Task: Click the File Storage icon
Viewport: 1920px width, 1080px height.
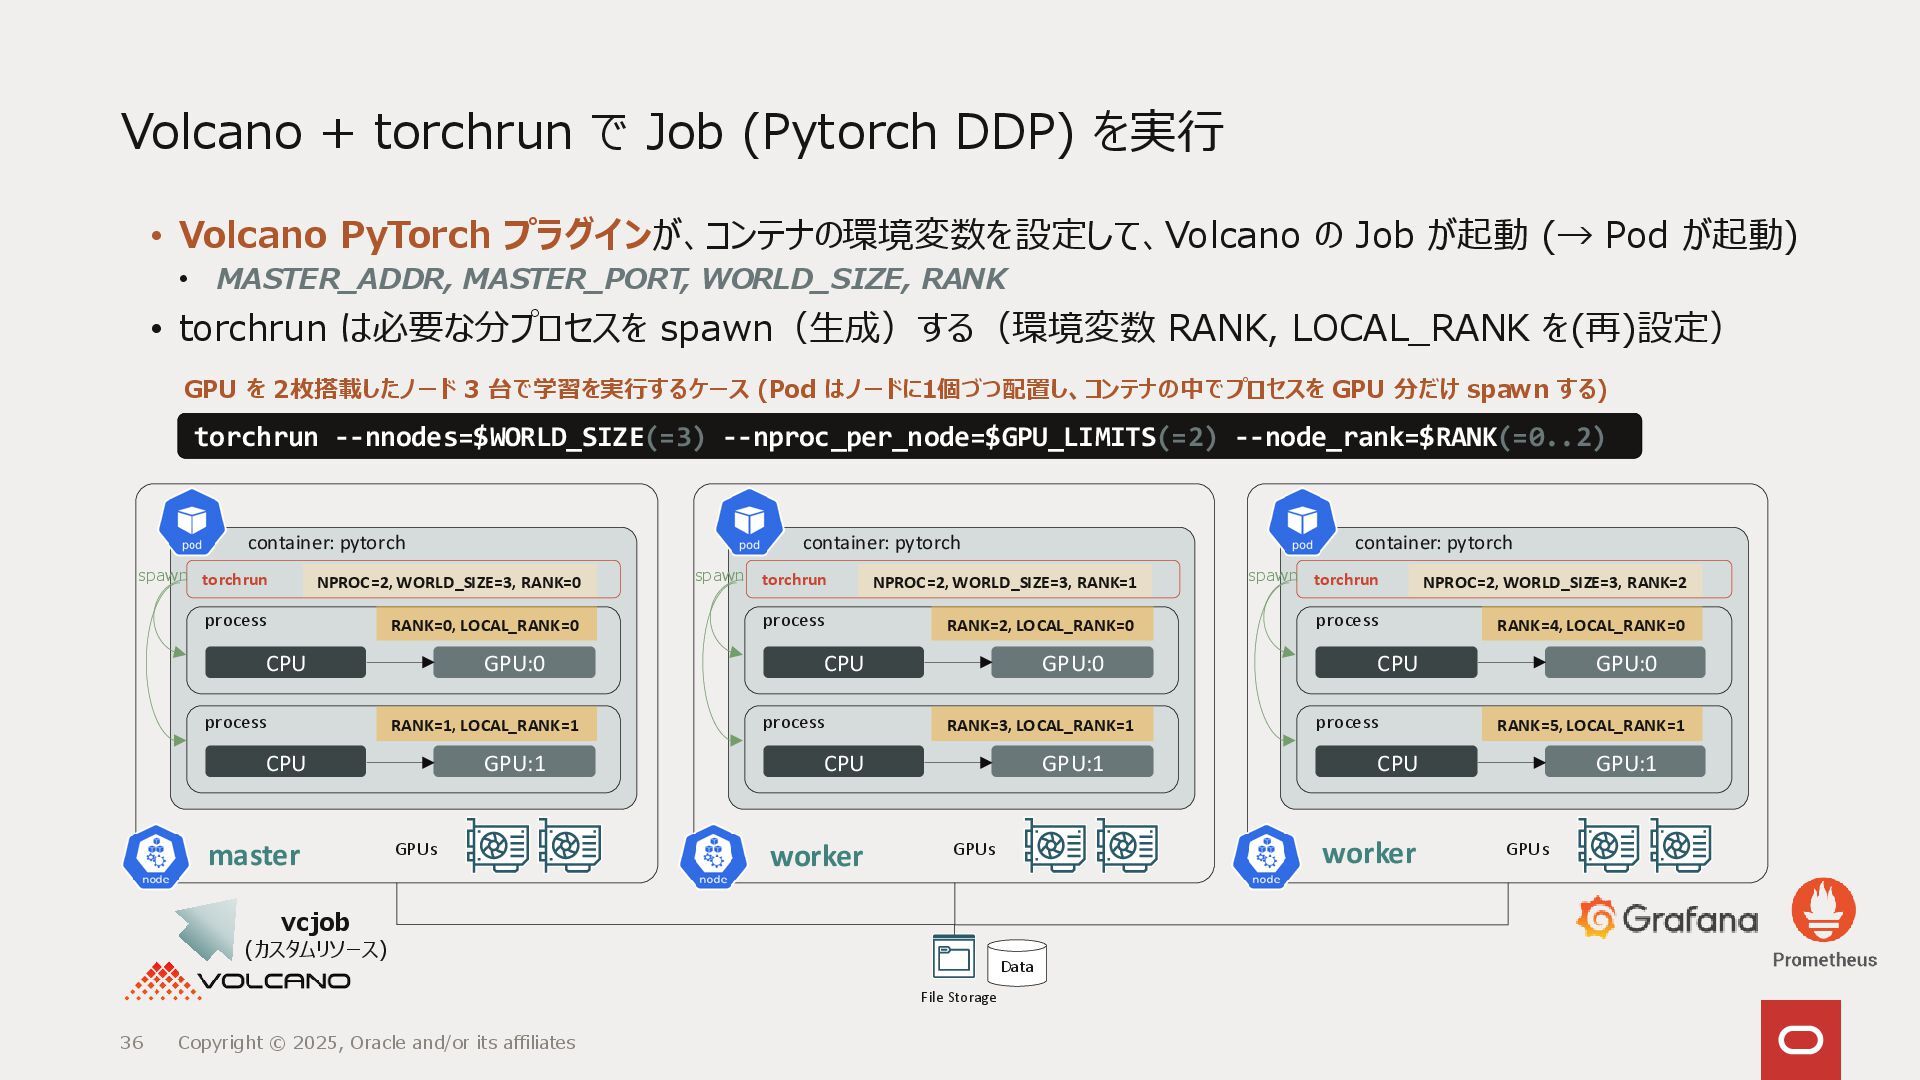Action: [x=953, y=958]
